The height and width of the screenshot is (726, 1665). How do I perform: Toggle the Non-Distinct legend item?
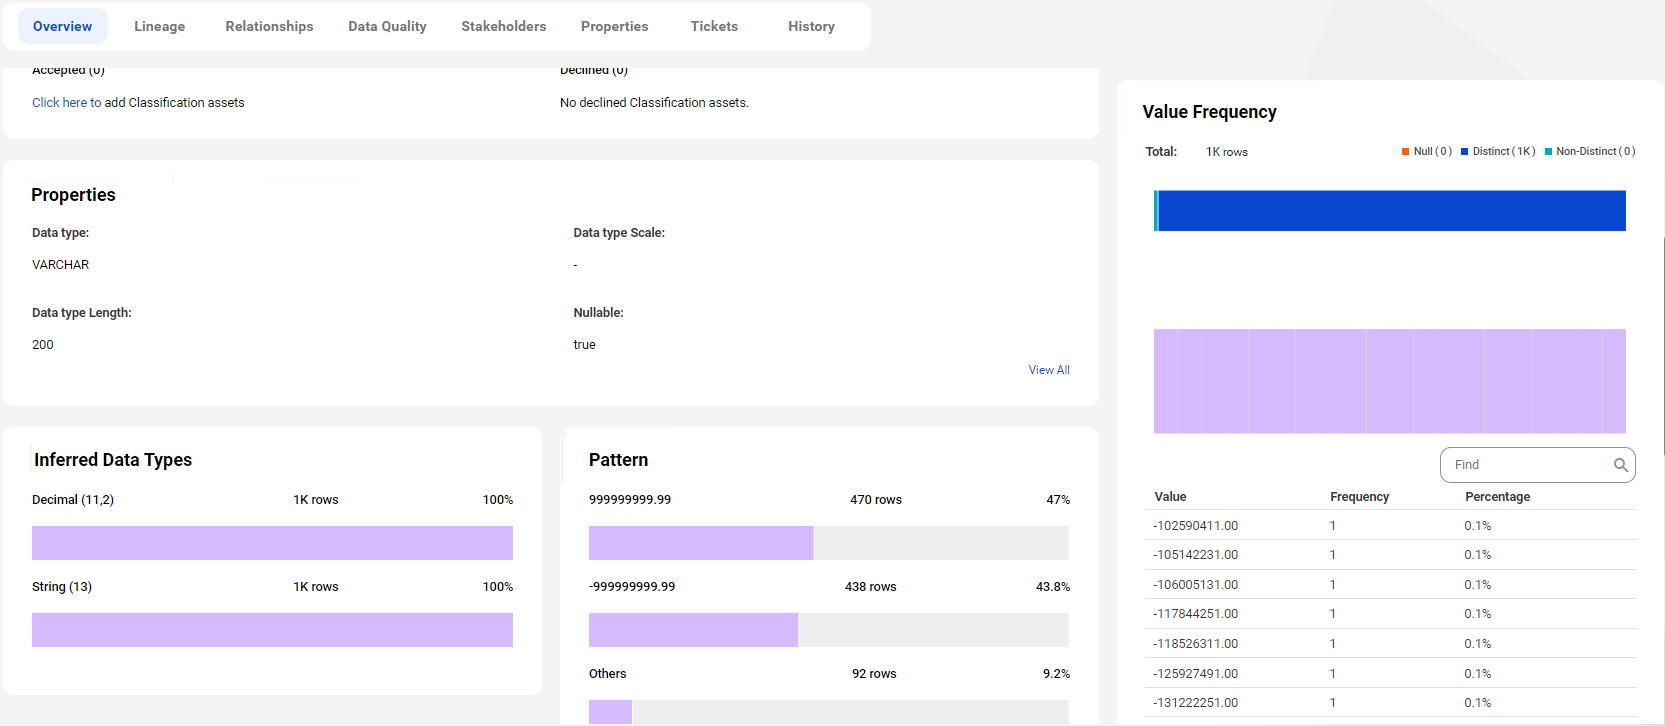[x=1589, y=152]
